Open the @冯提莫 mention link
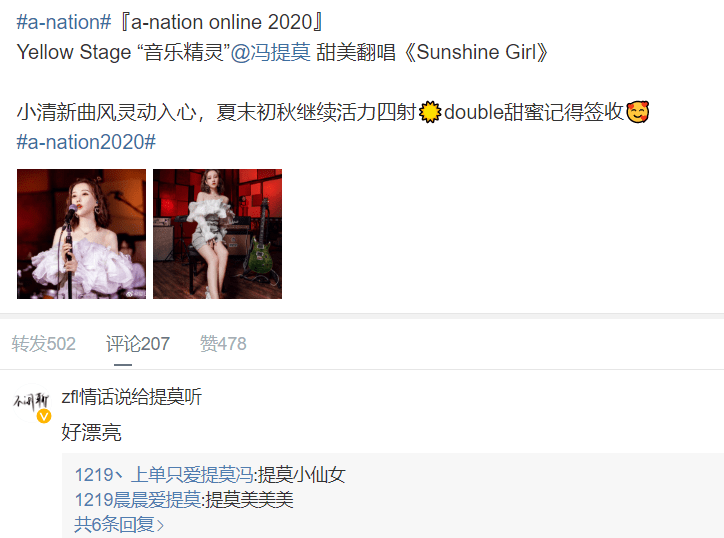Viewport: 724px width, 538px height. click(271, 52)
